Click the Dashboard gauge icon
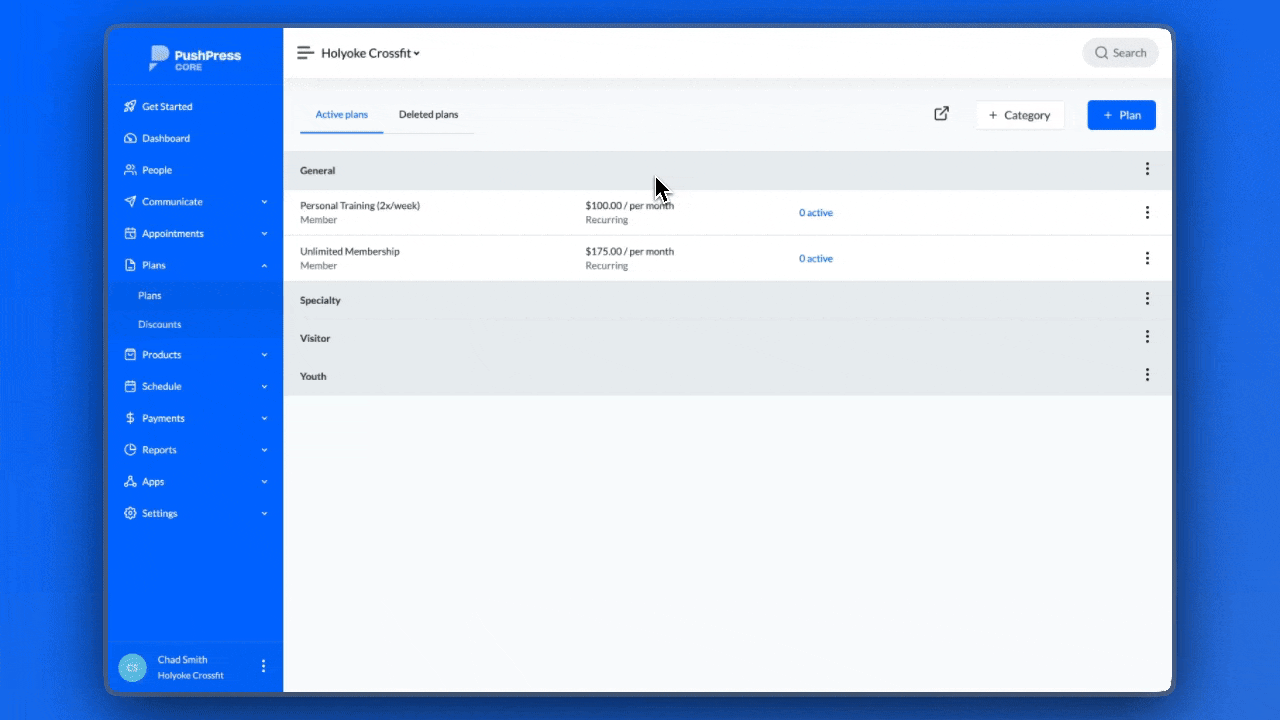The image size is (1280, 720). tap(130, 139)
